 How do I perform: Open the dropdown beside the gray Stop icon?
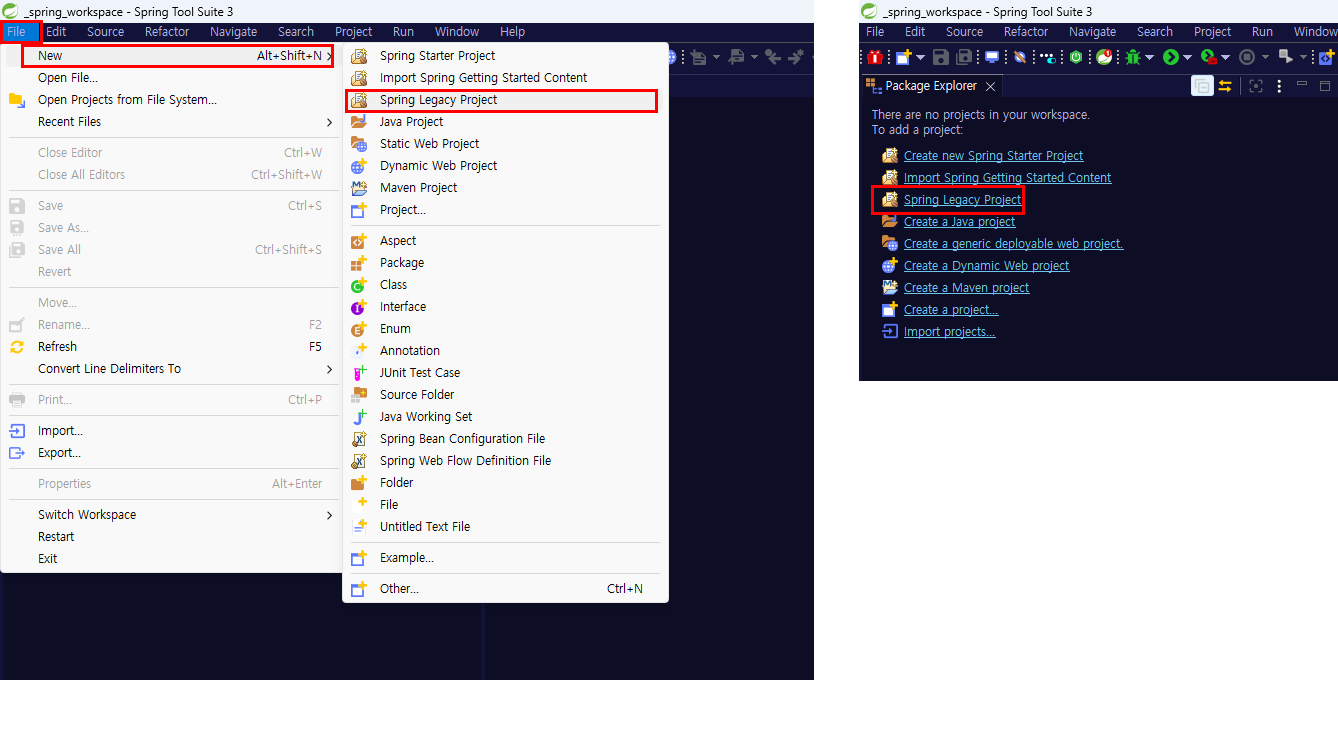pyautogui.click(x=1265, y=57)
